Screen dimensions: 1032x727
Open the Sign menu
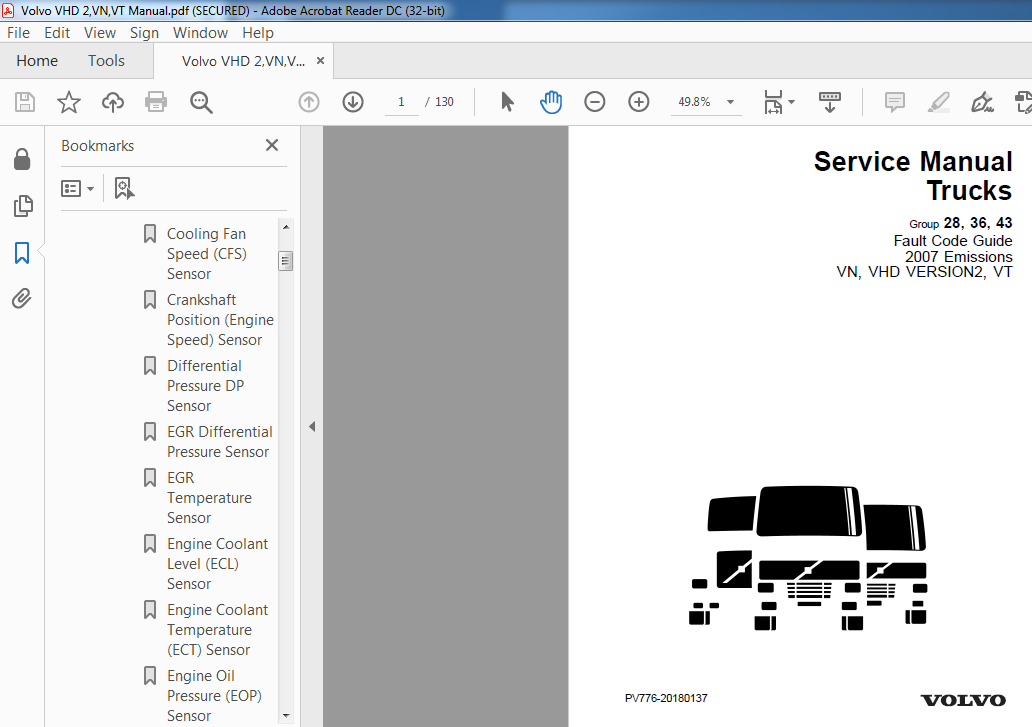coord(144,32)
